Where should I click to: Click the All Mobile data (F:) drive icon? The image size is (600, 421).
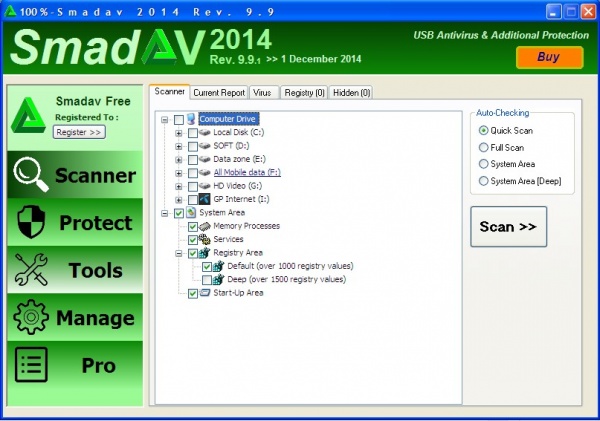coord(205,173)
